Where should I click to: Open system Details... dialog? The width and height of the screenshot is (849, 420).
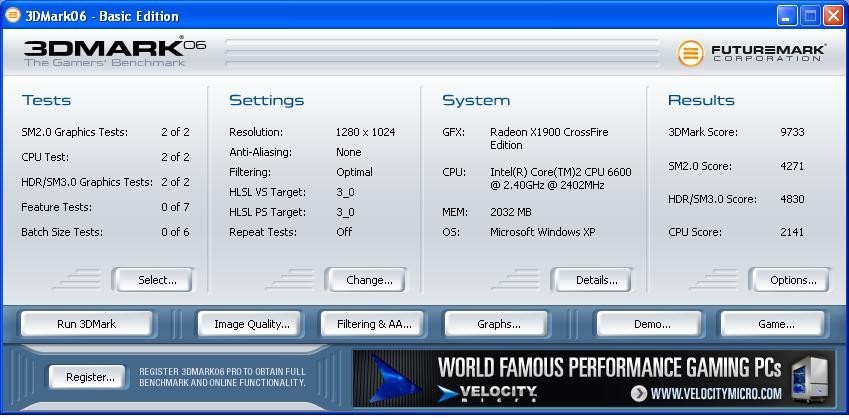[x=592, y=280]
